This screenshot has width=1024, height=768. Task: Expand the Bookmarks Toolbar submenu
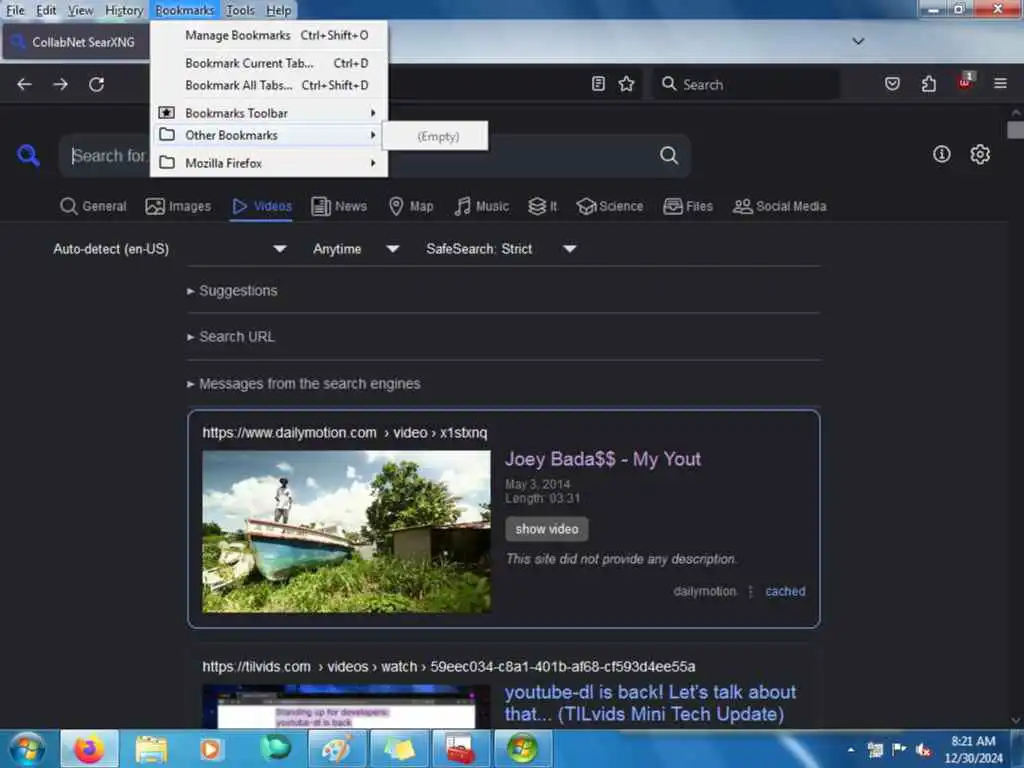click(268, 113)
